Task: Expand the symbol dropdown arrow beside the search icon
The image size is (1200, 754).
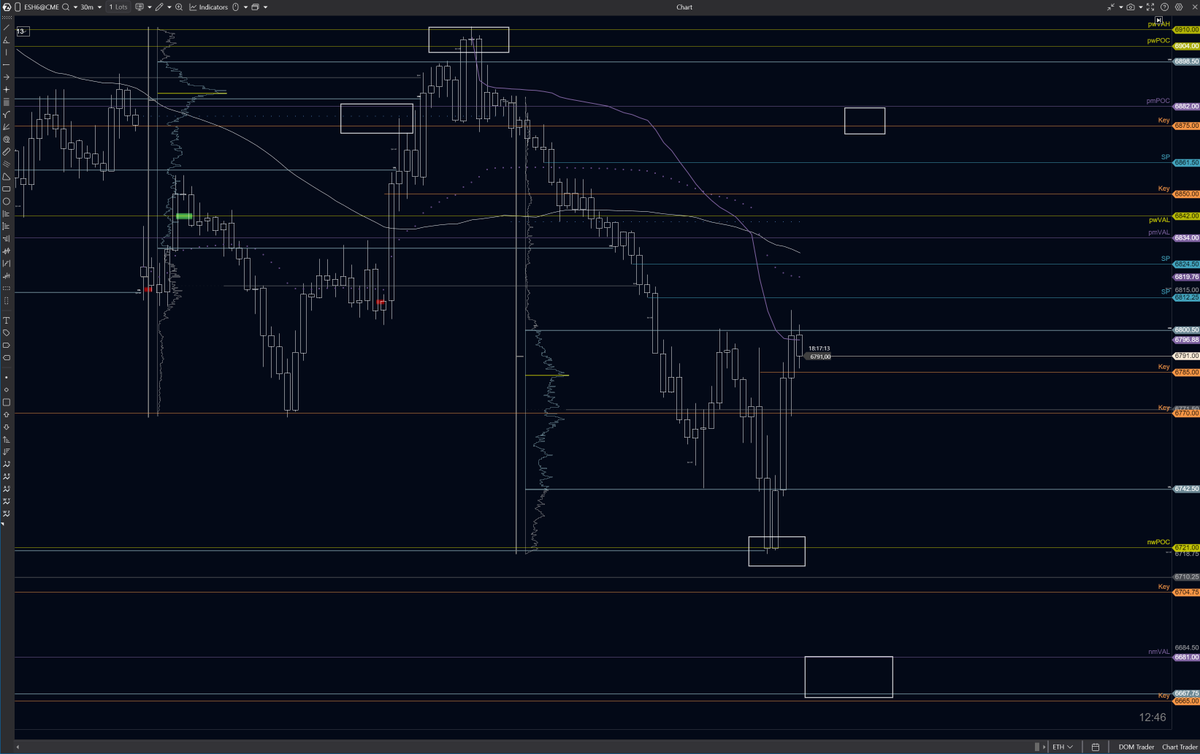Action: (76, 7)
